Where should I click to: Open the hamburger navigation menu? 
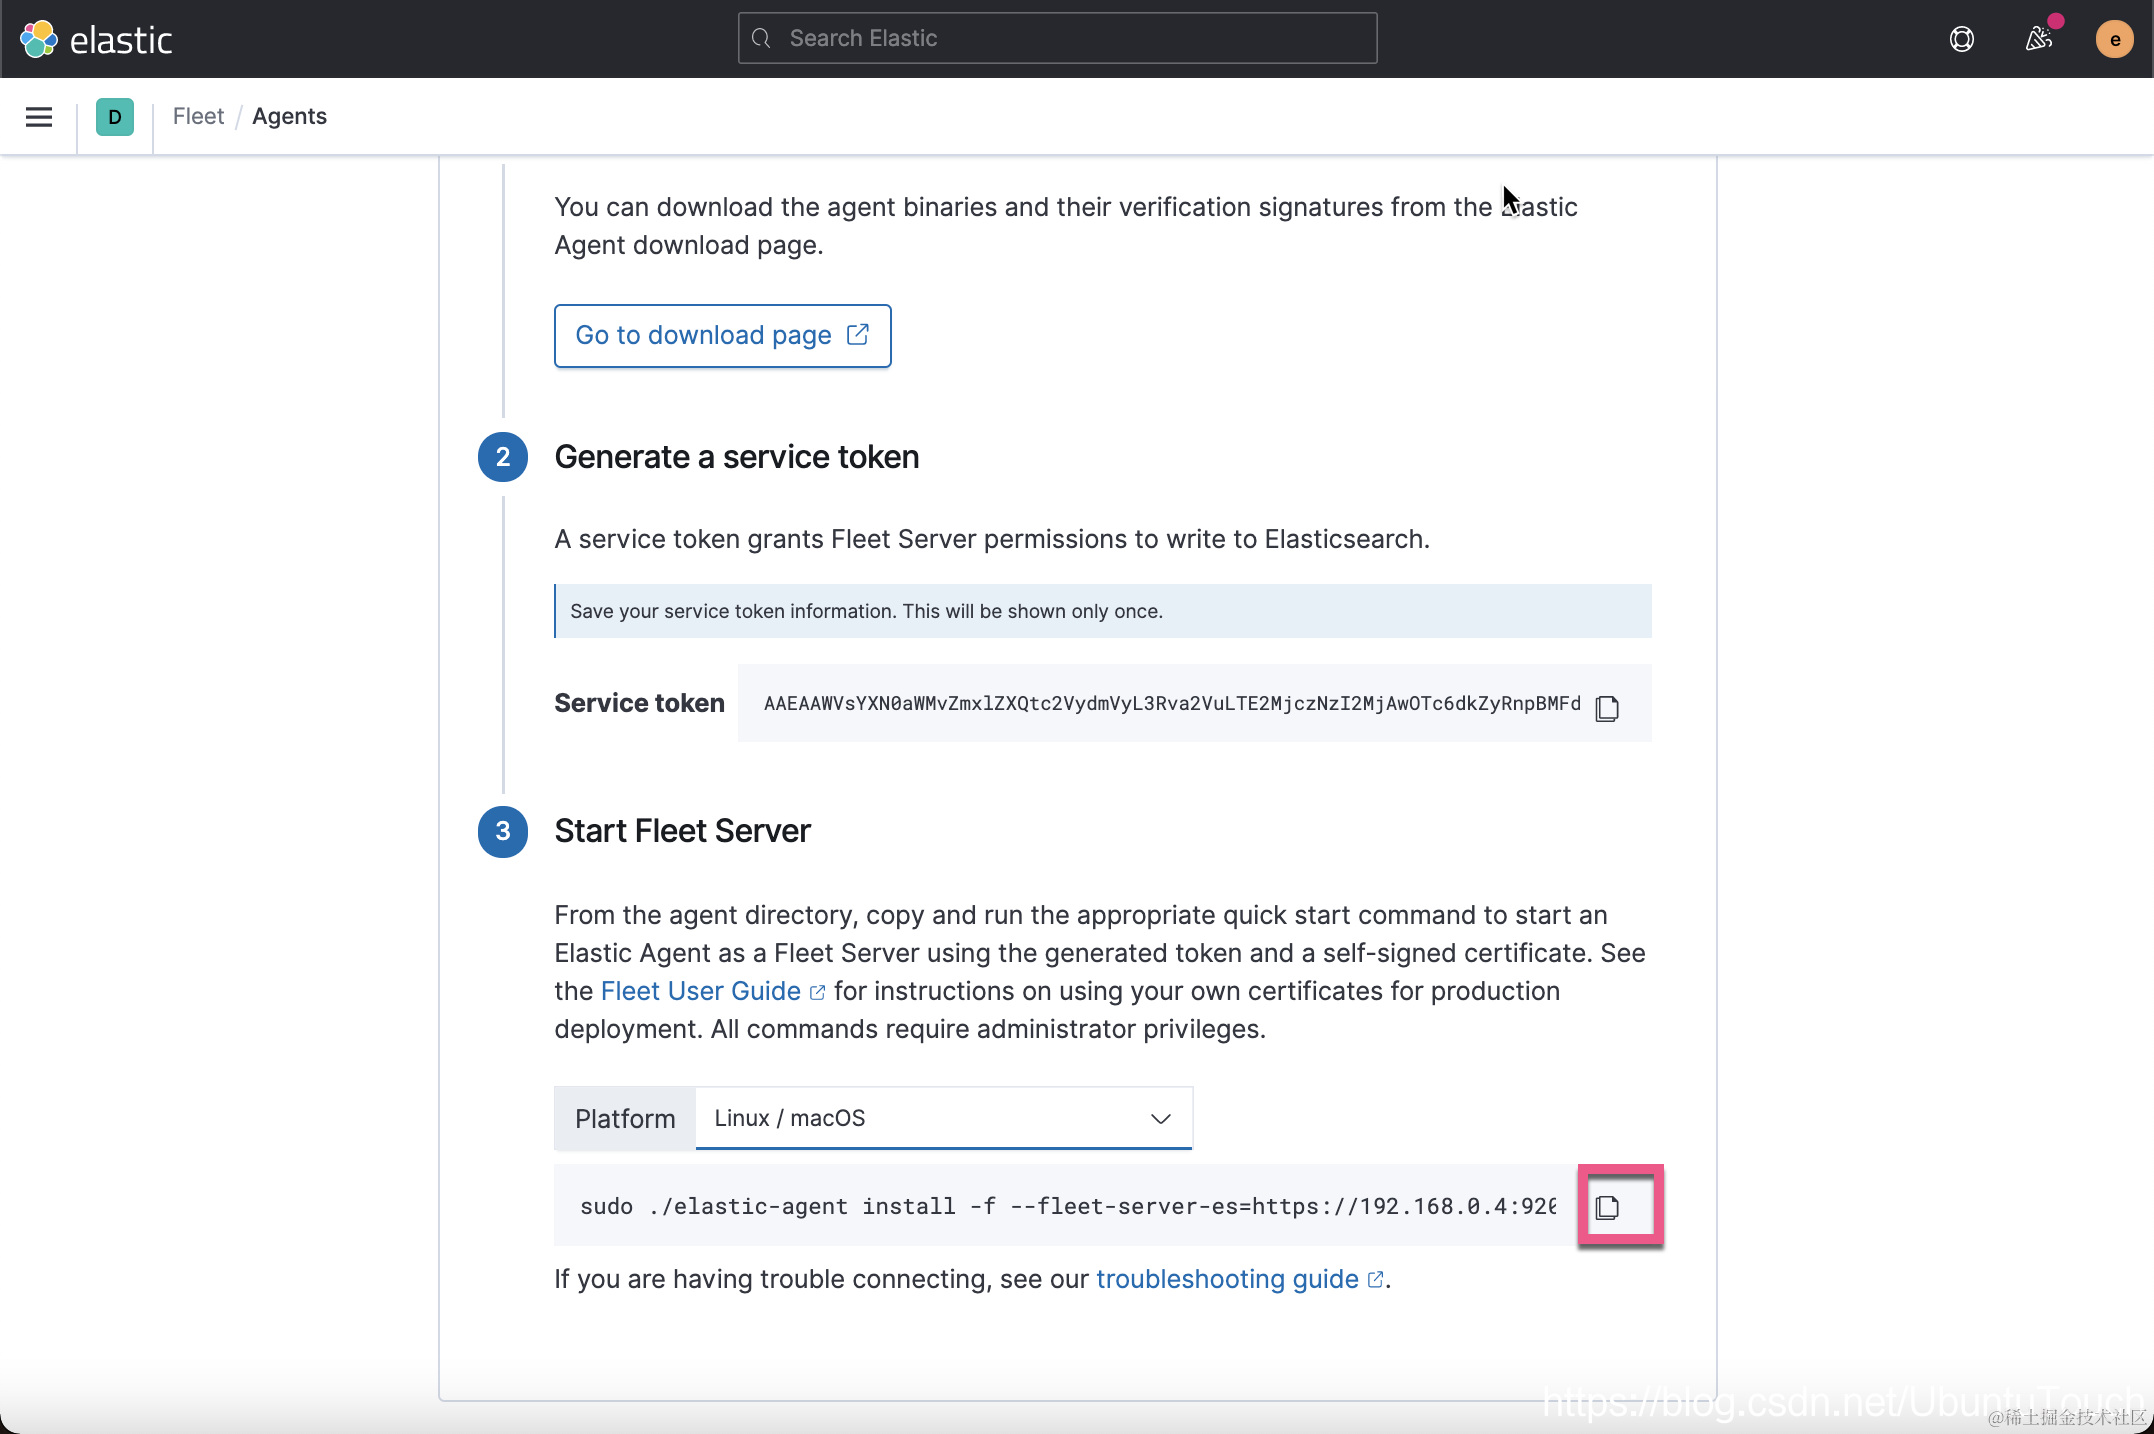pos(39,117)
